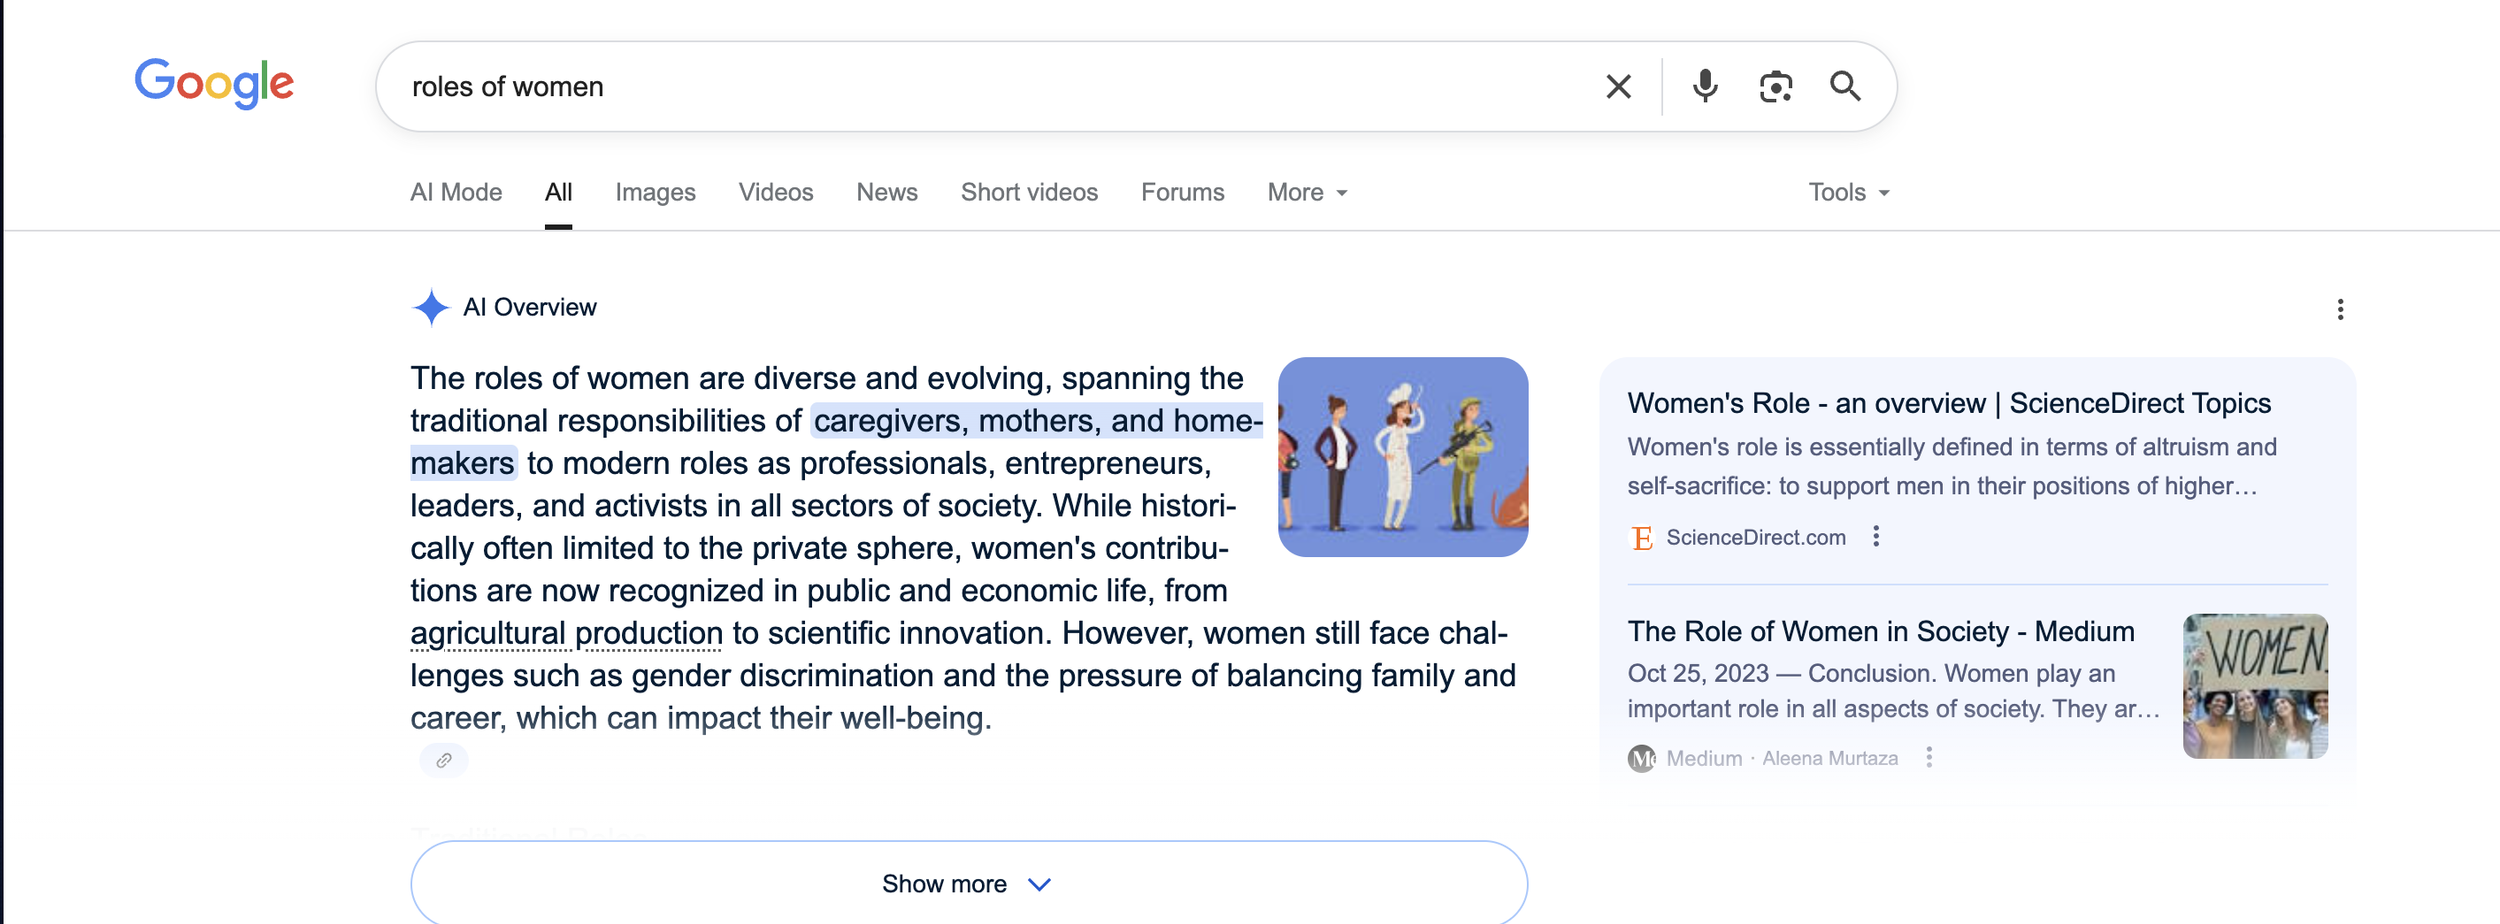The height and width of the screenshot is (924, 2500).
Task: Expand AI Overview with Show more
Action: click(x=968, y=883)
